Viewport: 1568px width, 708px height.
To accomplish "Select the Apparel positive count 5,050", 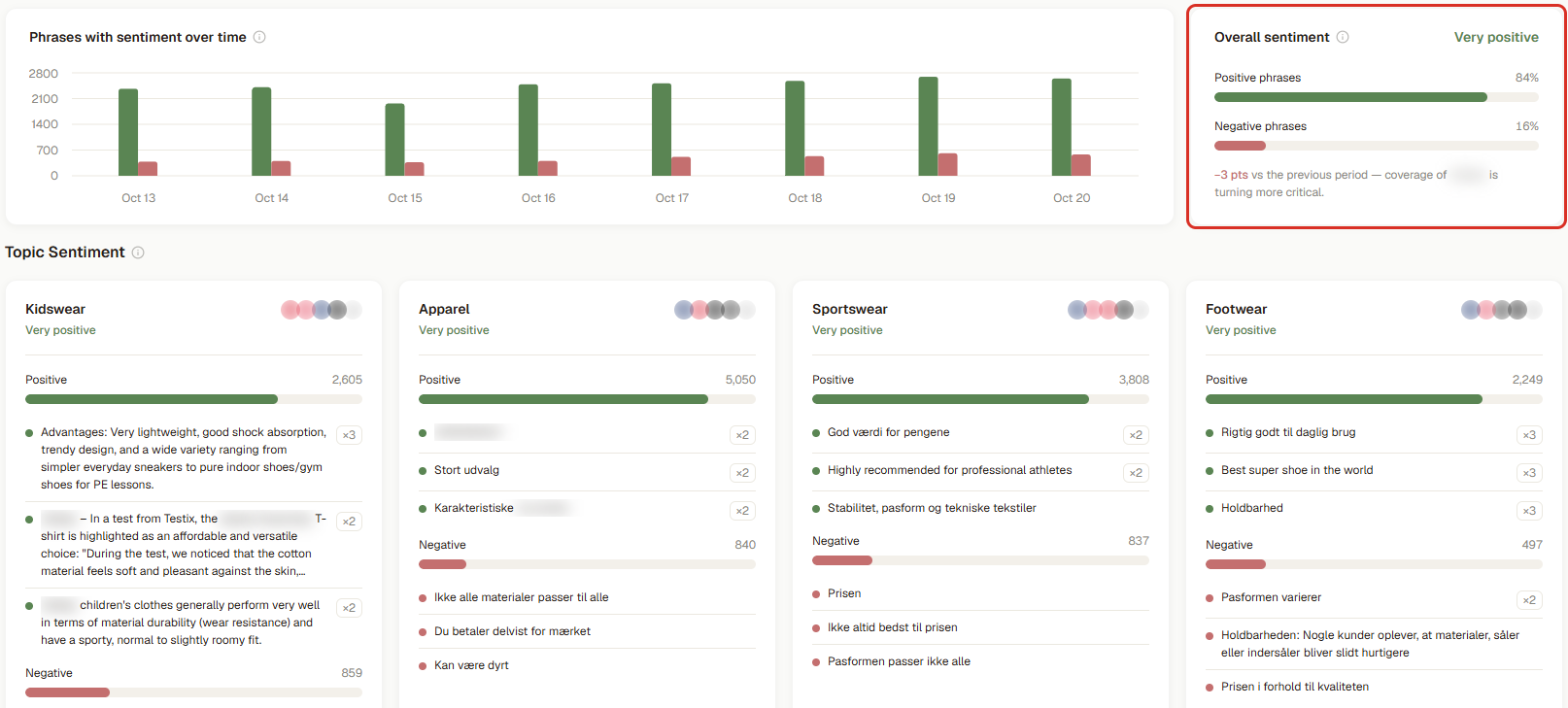I will coord(739,380).
